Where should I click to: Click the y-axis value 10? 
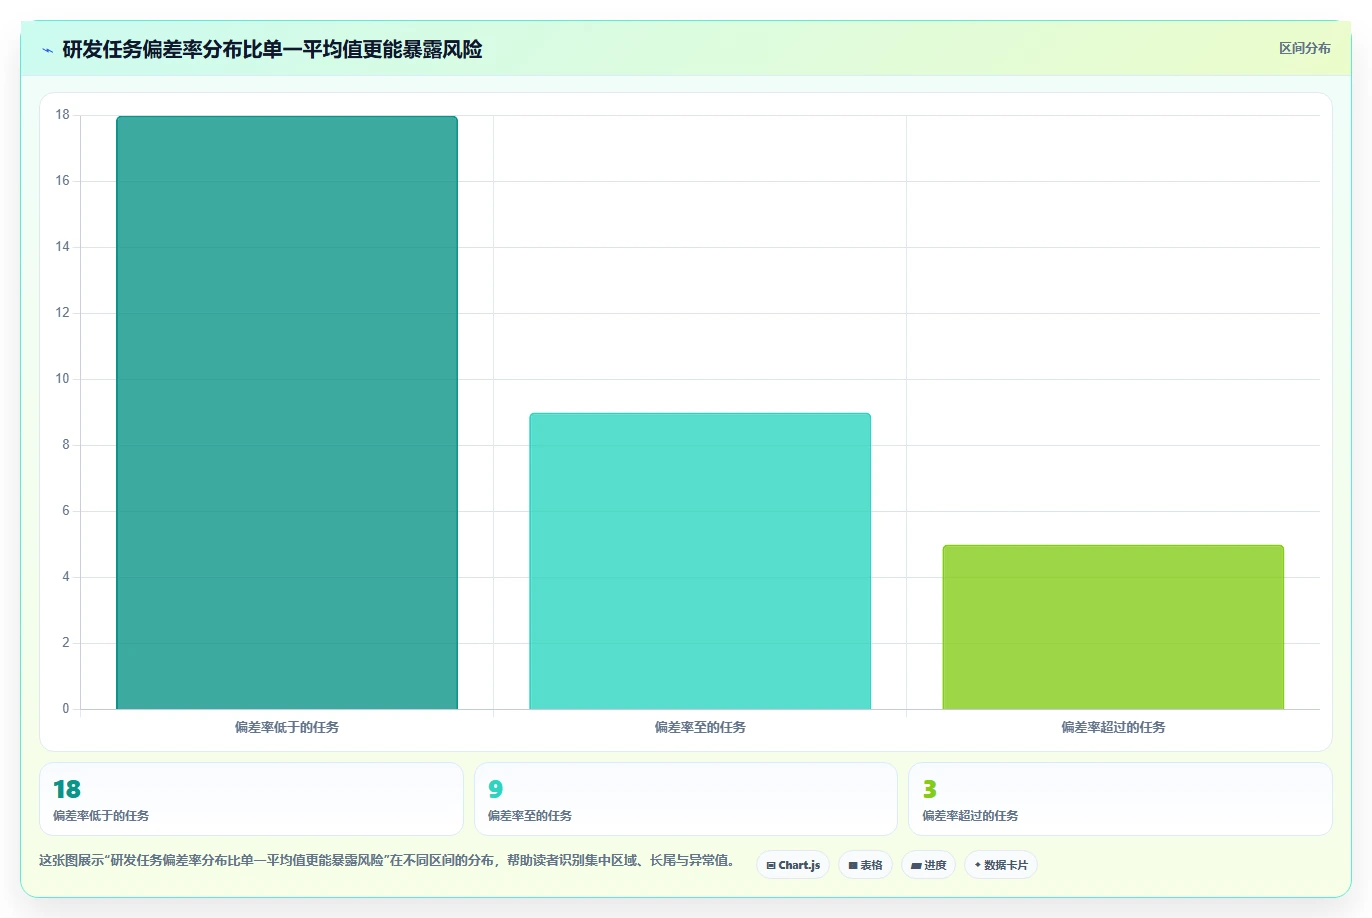pyautogui.click(x=63, y=379)
